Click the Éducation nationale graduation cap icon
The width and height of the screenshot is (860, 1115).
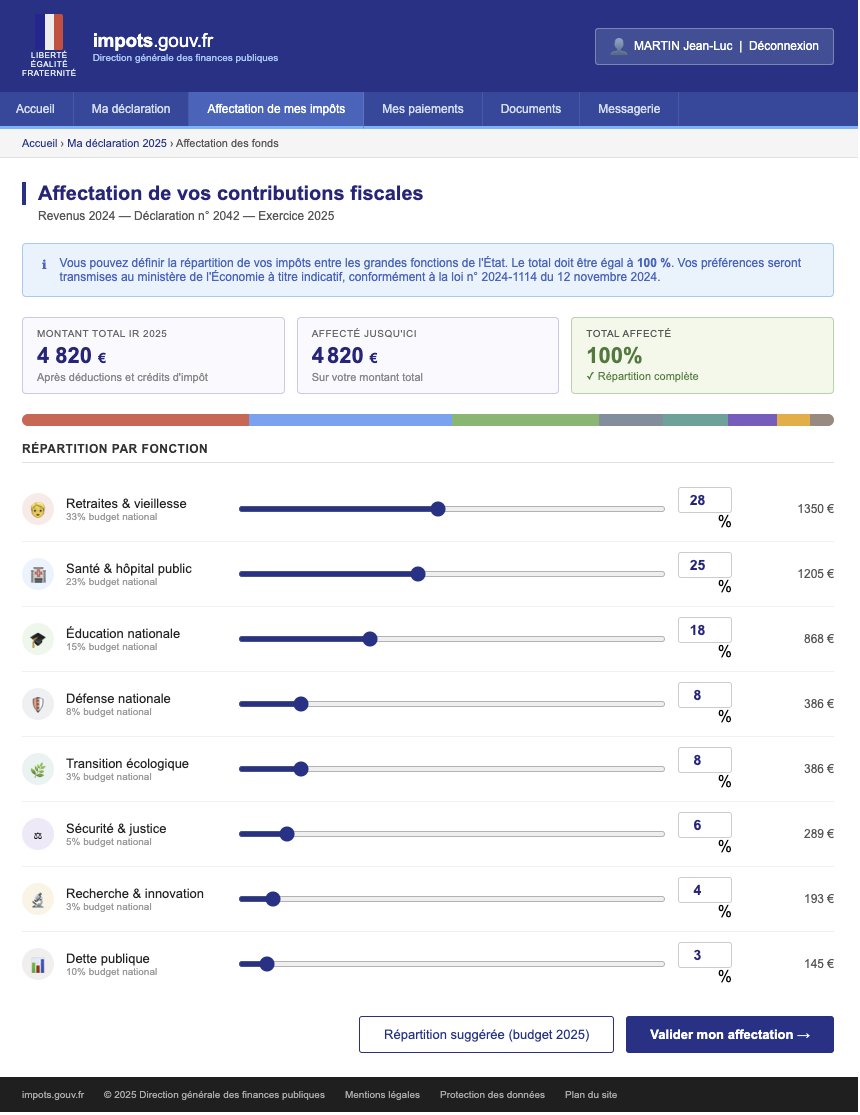[38, 639]
